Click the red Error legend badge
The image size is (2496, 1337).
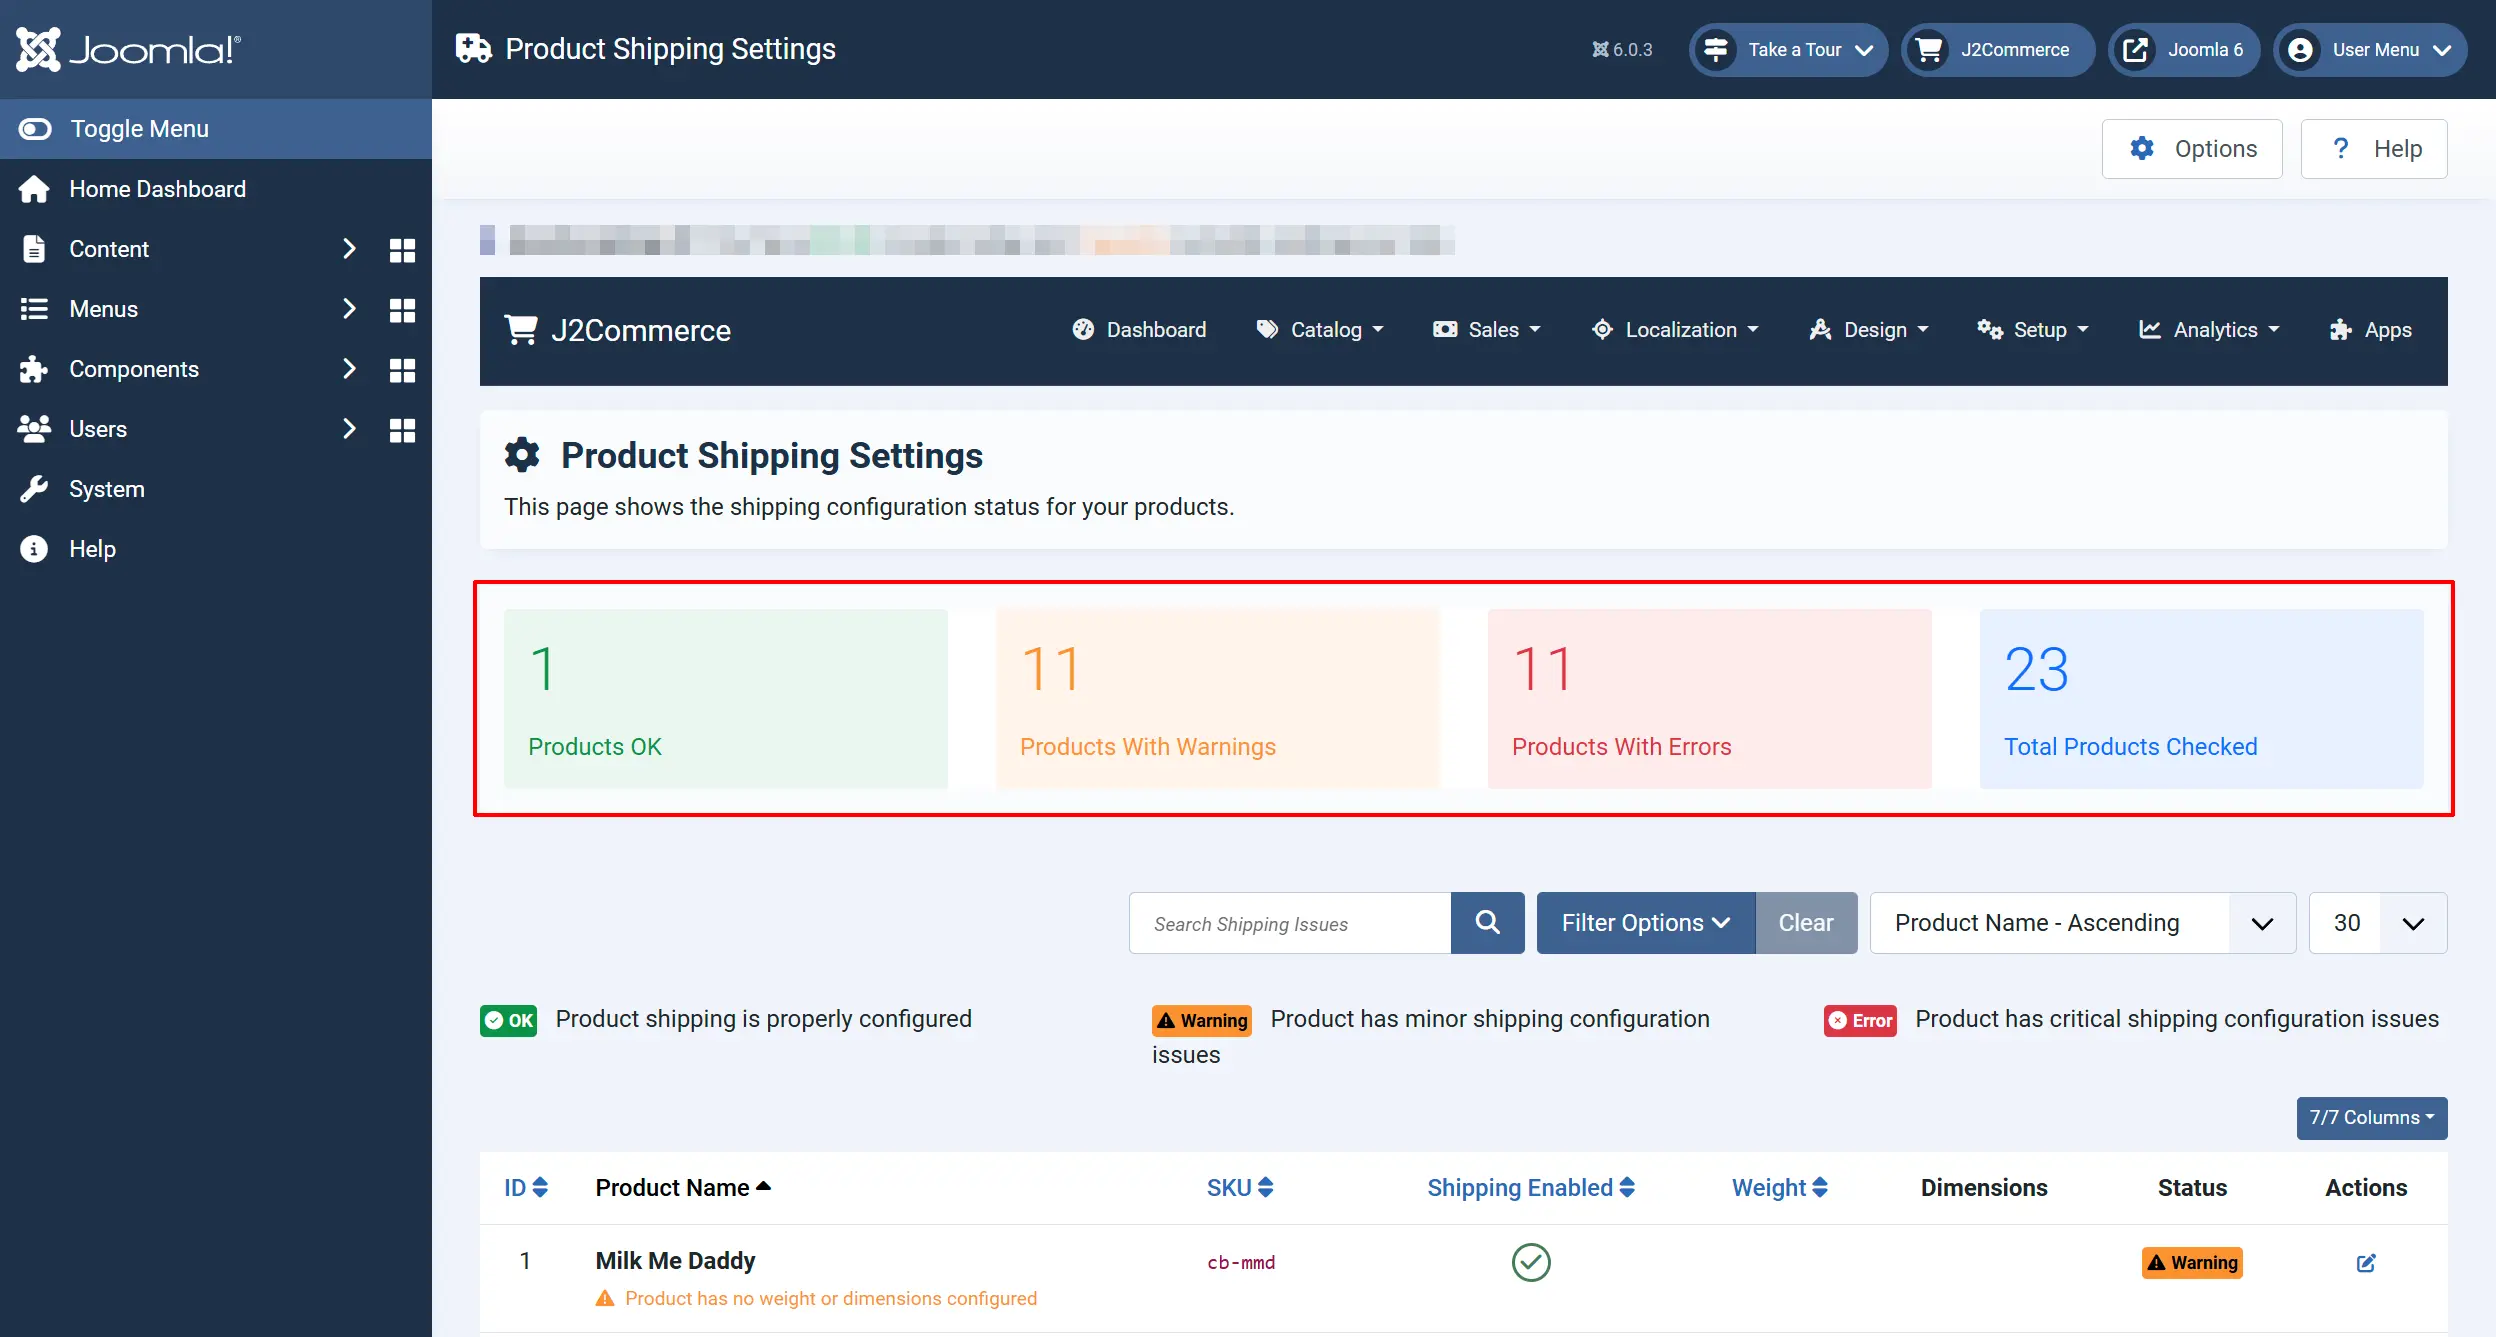coord(1860,1020)
